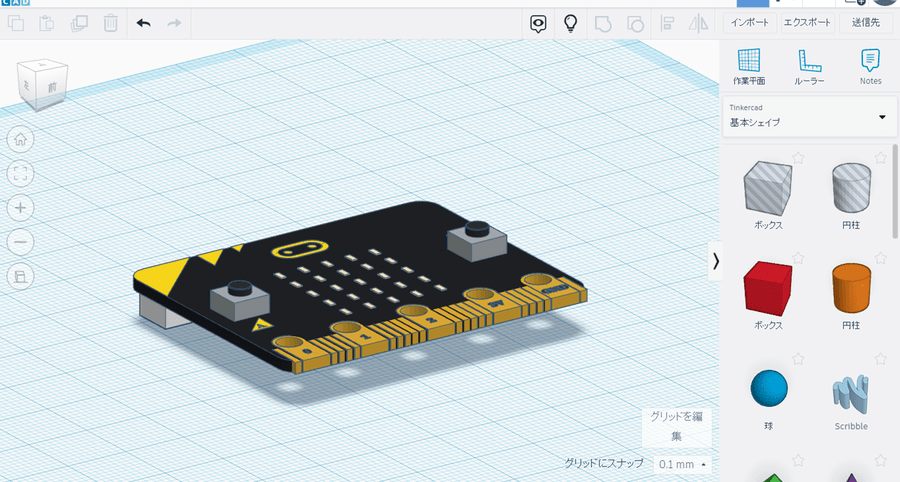Click the Delete trash icon
The width and height of the screenshot is (900, 482).
coord(110,24)
